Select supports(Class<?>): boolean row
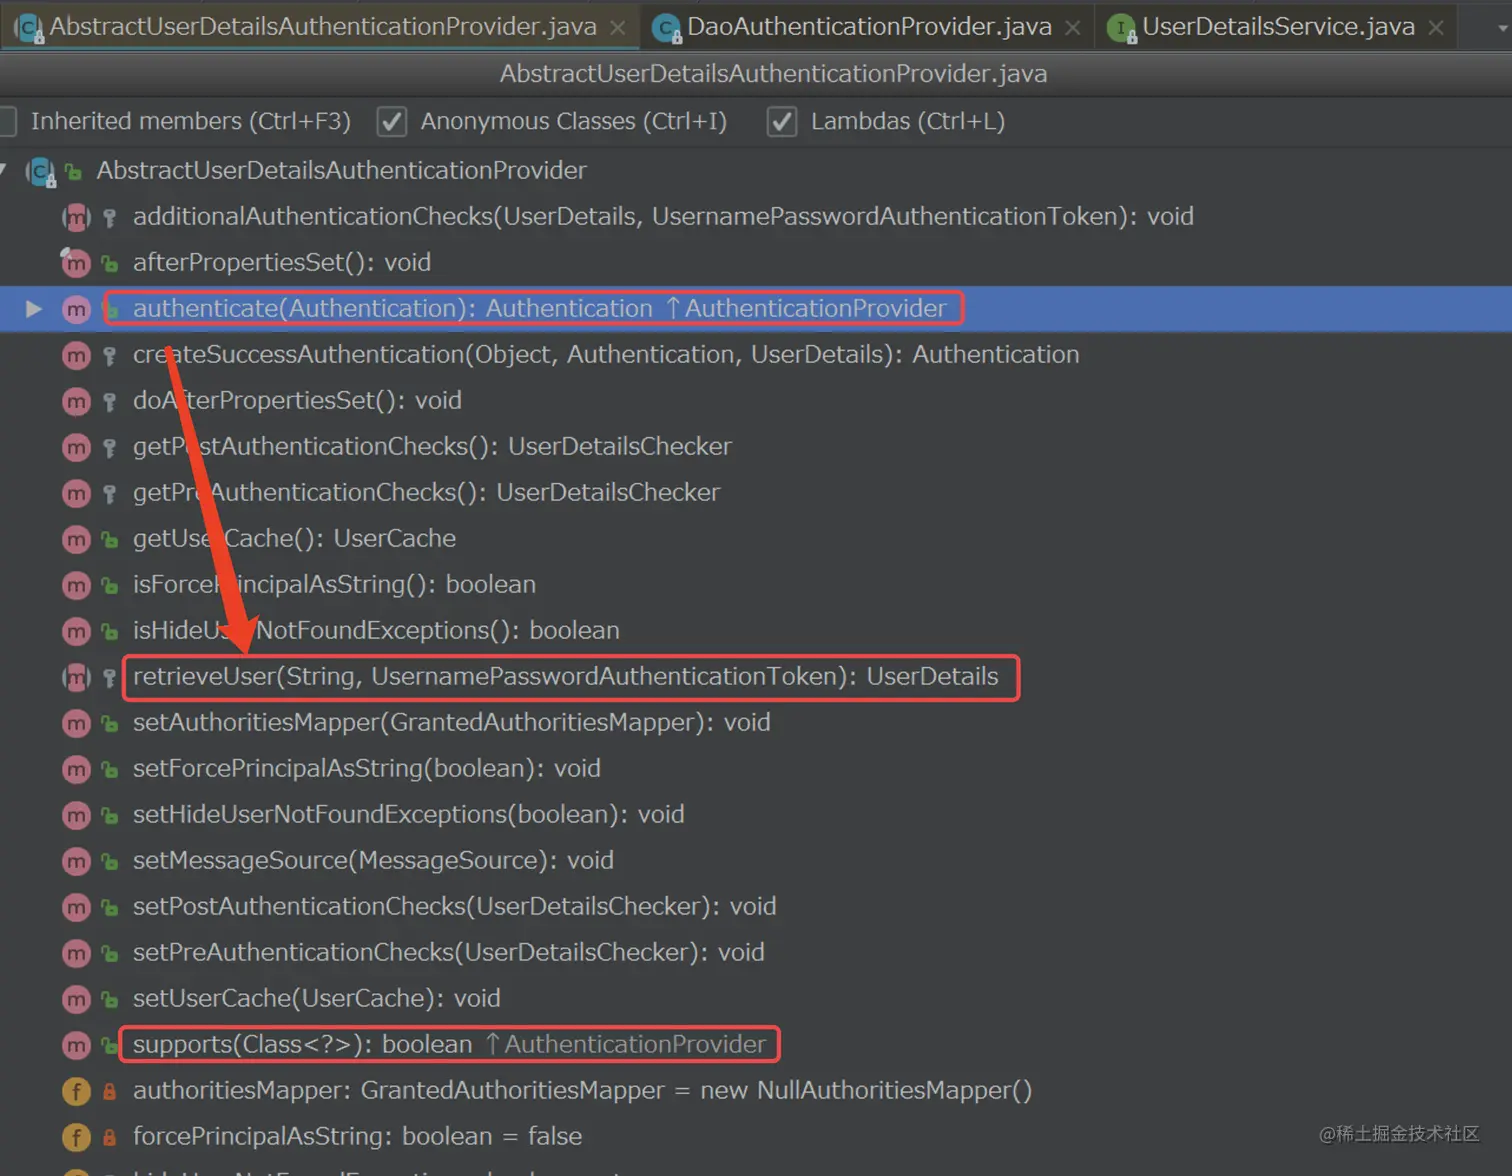This screenshot has height=1176, width=1512. tap(756, 1045)
